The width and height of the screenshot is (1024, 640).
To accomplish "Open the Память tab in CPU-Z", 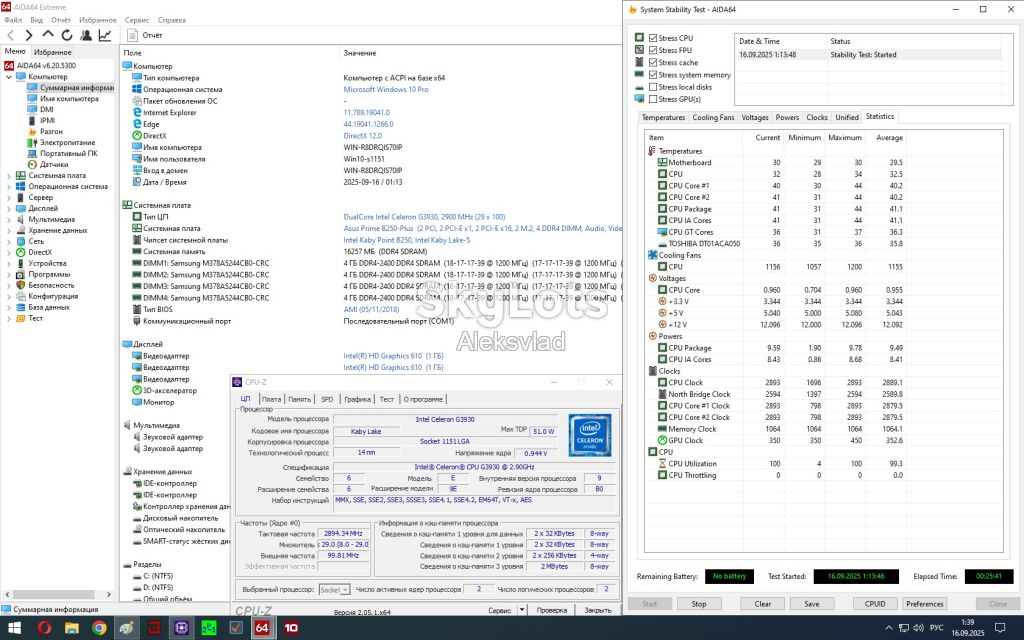I will click(300, 399).
